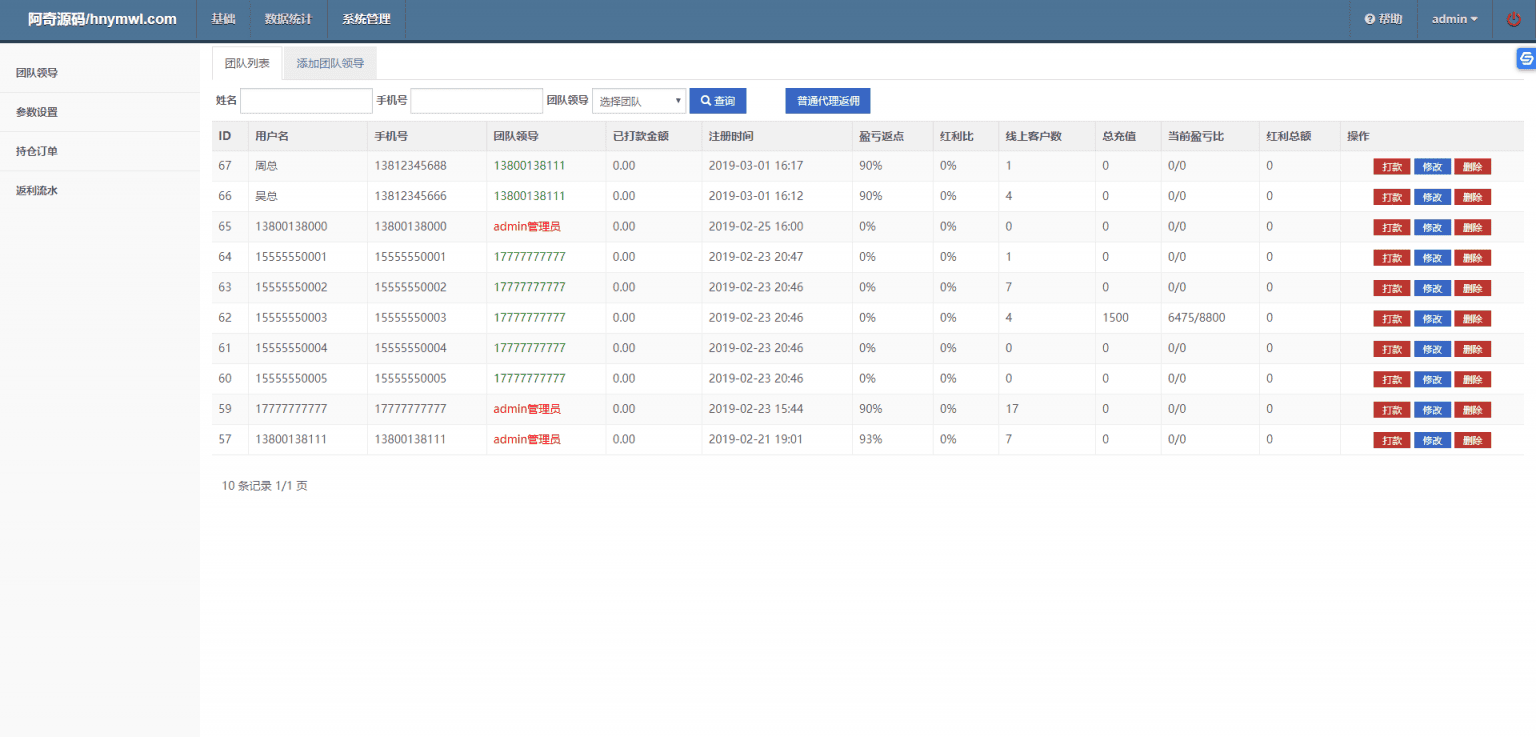Click the blue floating icon on right edge

click(x=1527, y=58)
